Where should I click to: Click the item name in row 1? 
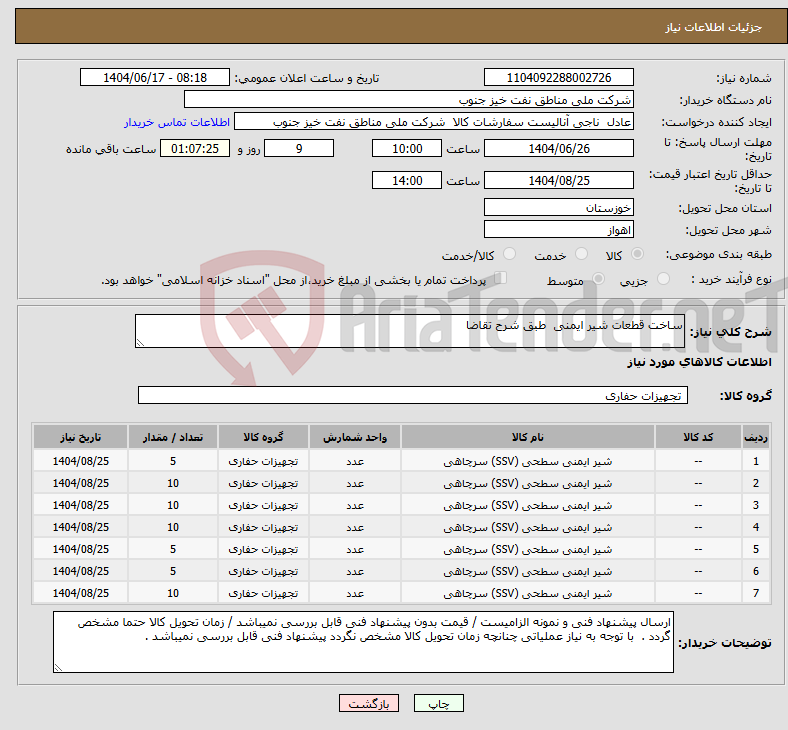point(528,461)
